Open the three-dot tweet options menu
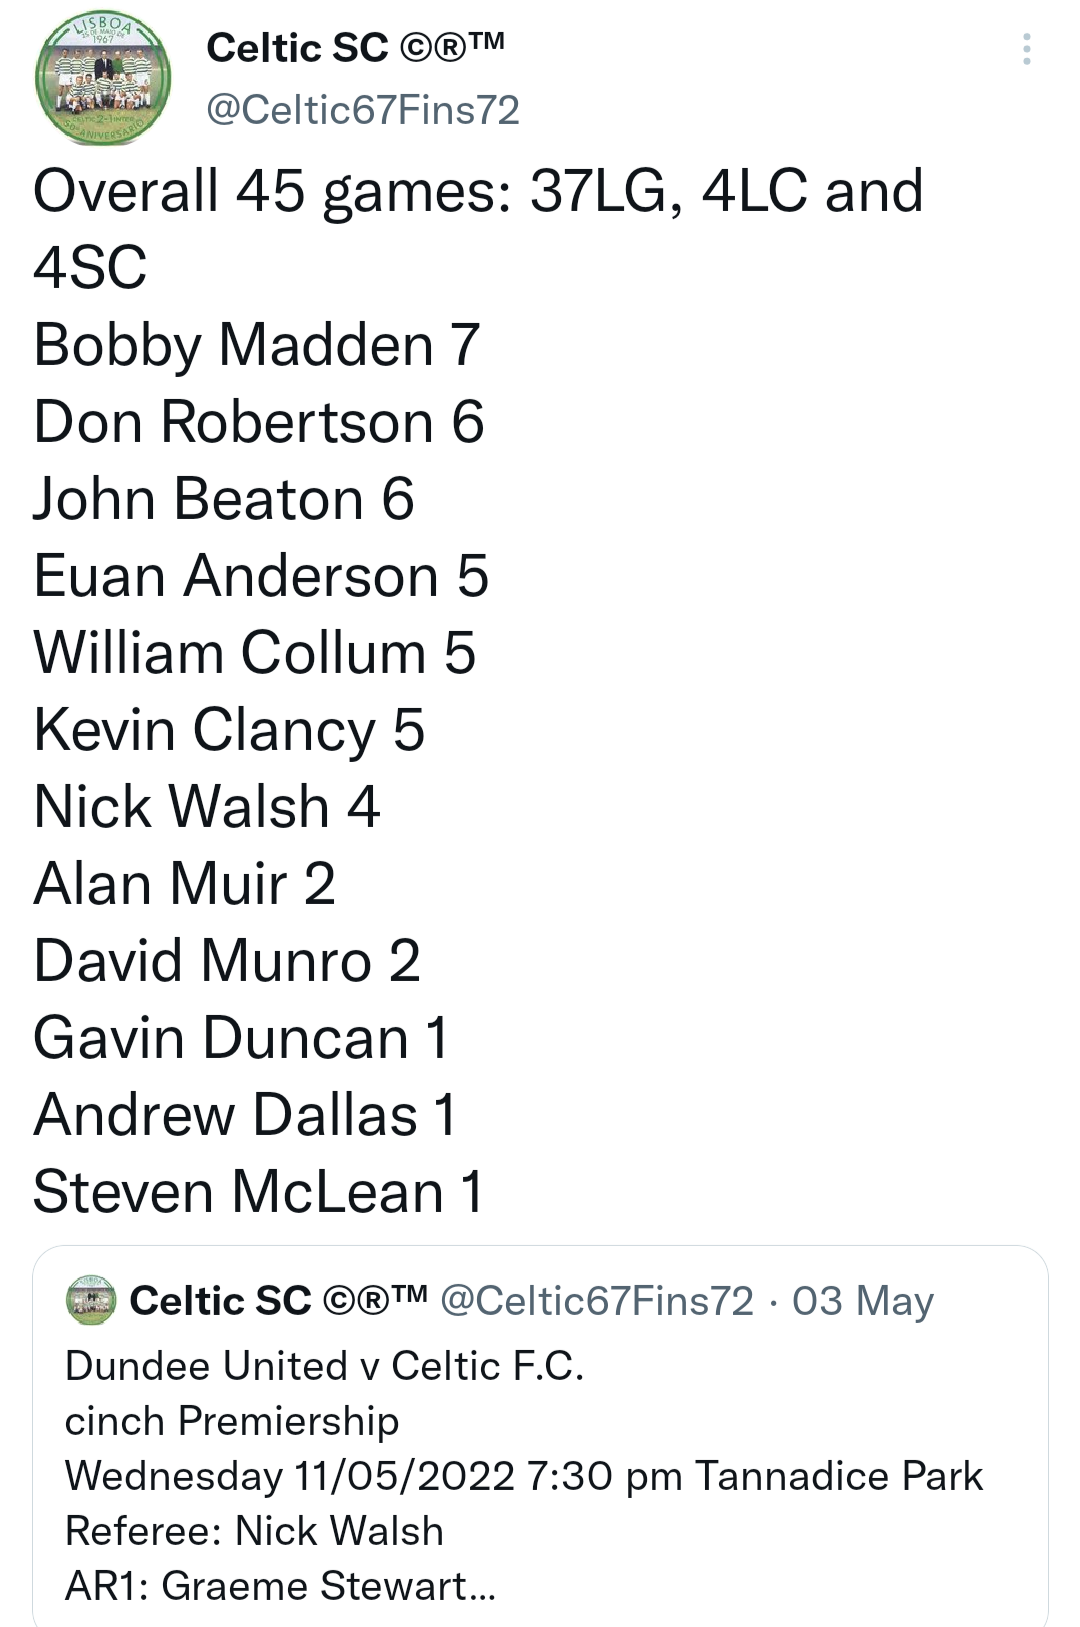The width and height of the screenshot is (1080, 1627). click(x=1027, y=49)
